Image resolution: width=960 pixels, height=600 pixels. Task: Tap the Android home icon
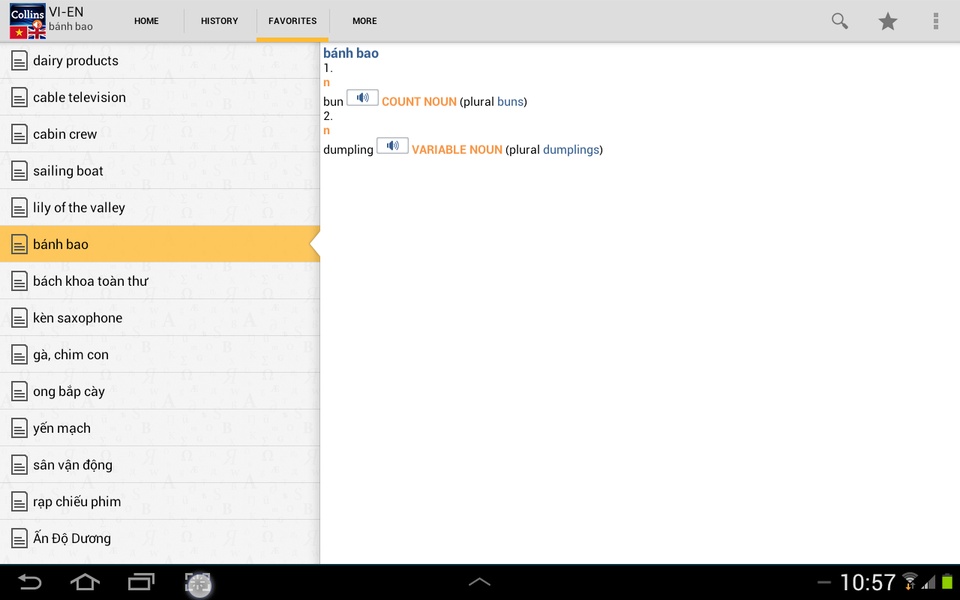[x=85, y=582]
